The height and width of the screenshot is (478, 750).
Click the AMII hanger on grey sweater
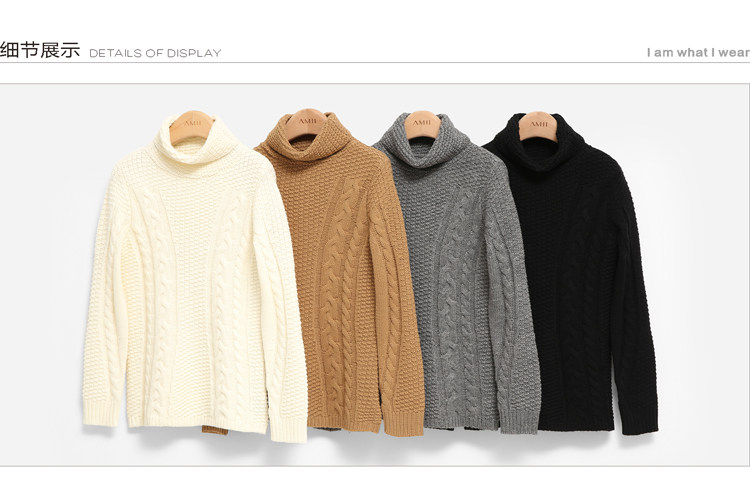(422, 124)
